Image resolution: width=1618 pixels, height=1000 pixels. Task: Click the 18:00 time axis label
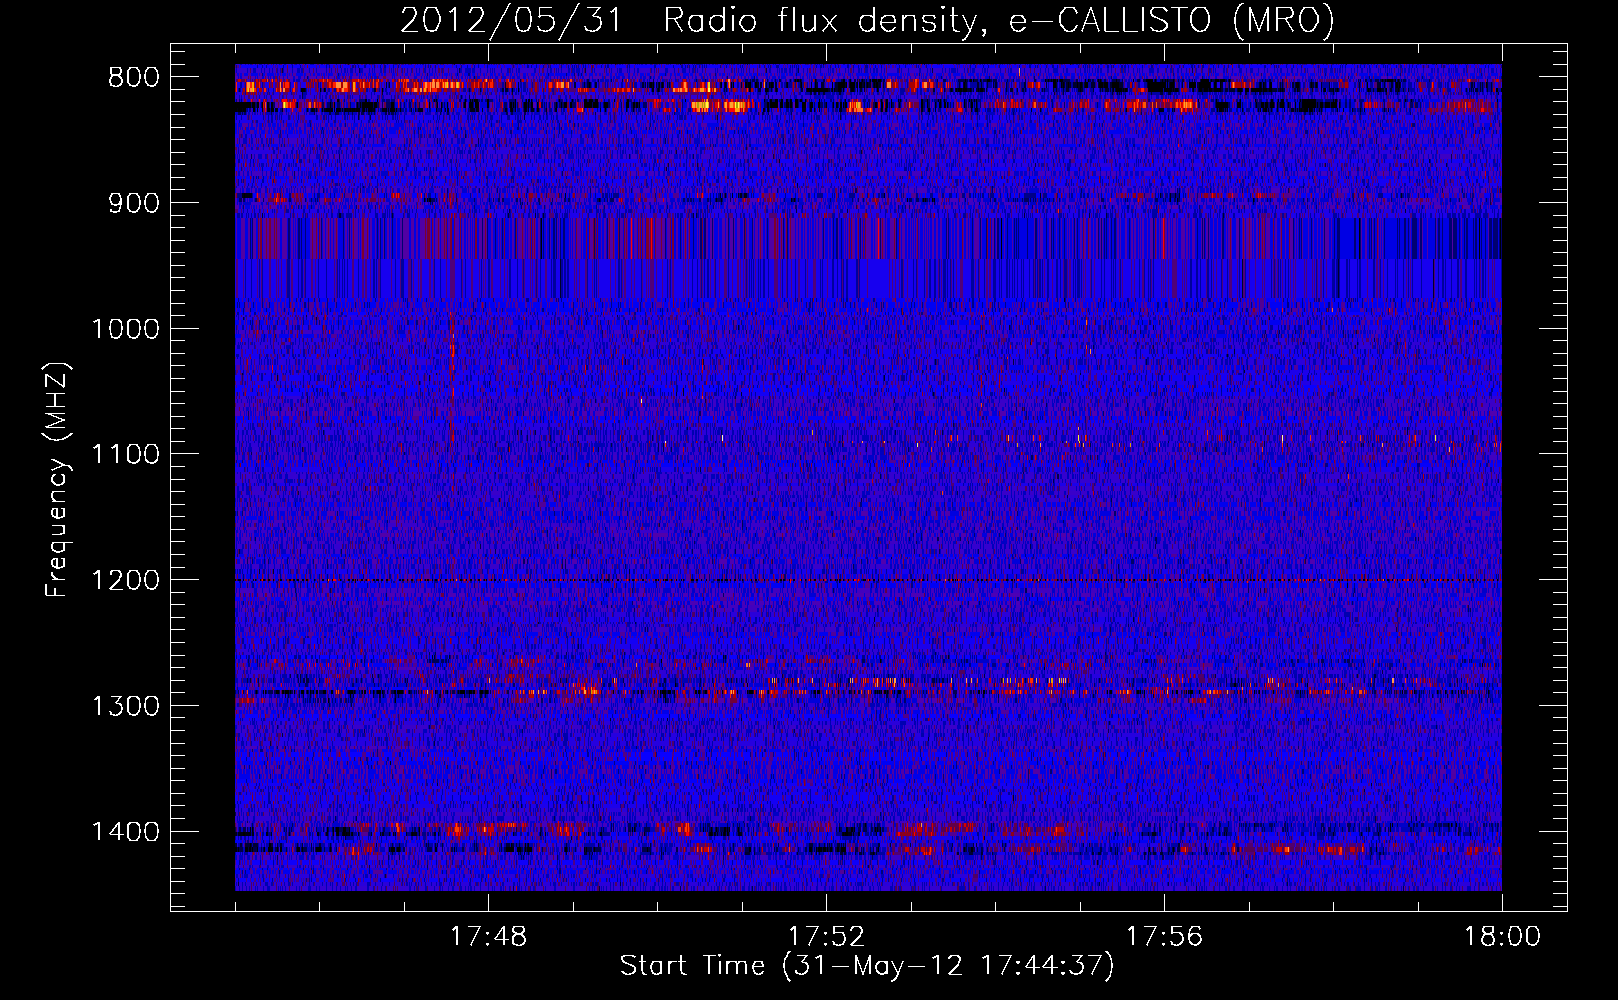pos(1502,937)
